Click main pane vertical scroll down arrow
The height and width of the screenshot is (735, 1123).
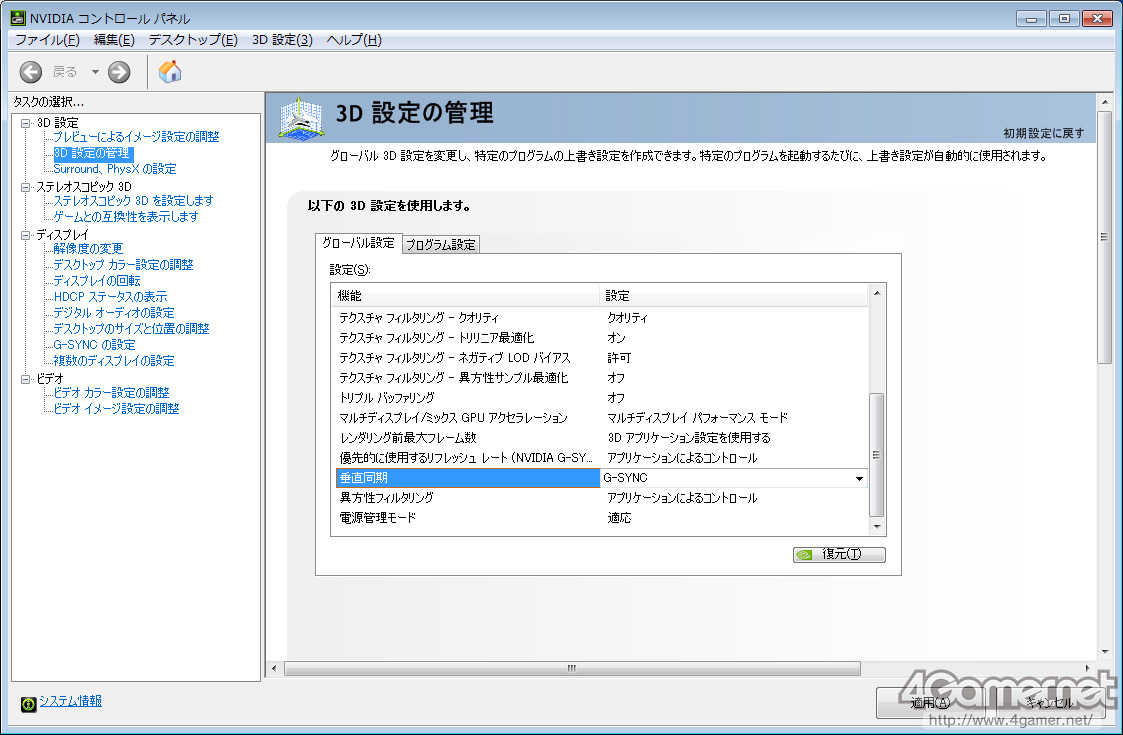[x=1104, y=652]
